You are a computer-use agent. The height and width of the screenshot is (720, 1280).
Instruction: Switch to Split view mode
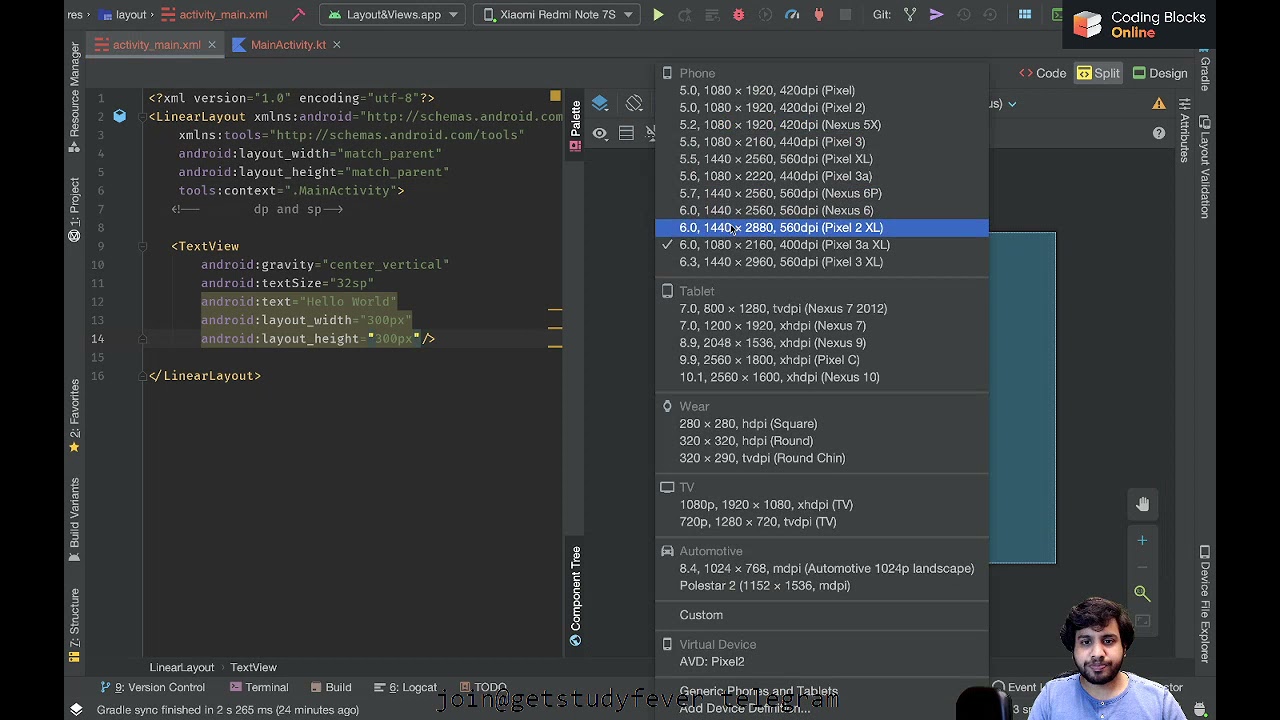coord(1098,73)
